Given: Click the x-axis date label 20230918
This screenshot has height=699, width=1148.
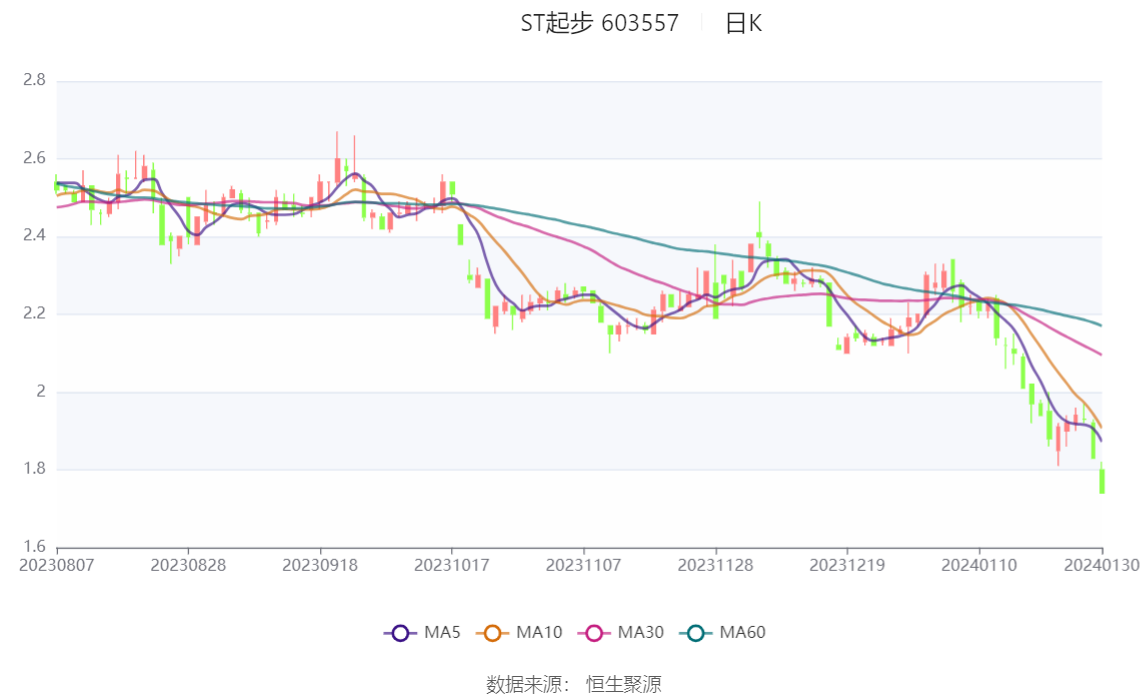Looking at the screenshot, I should pyautogui.click(x=320, y=566).
